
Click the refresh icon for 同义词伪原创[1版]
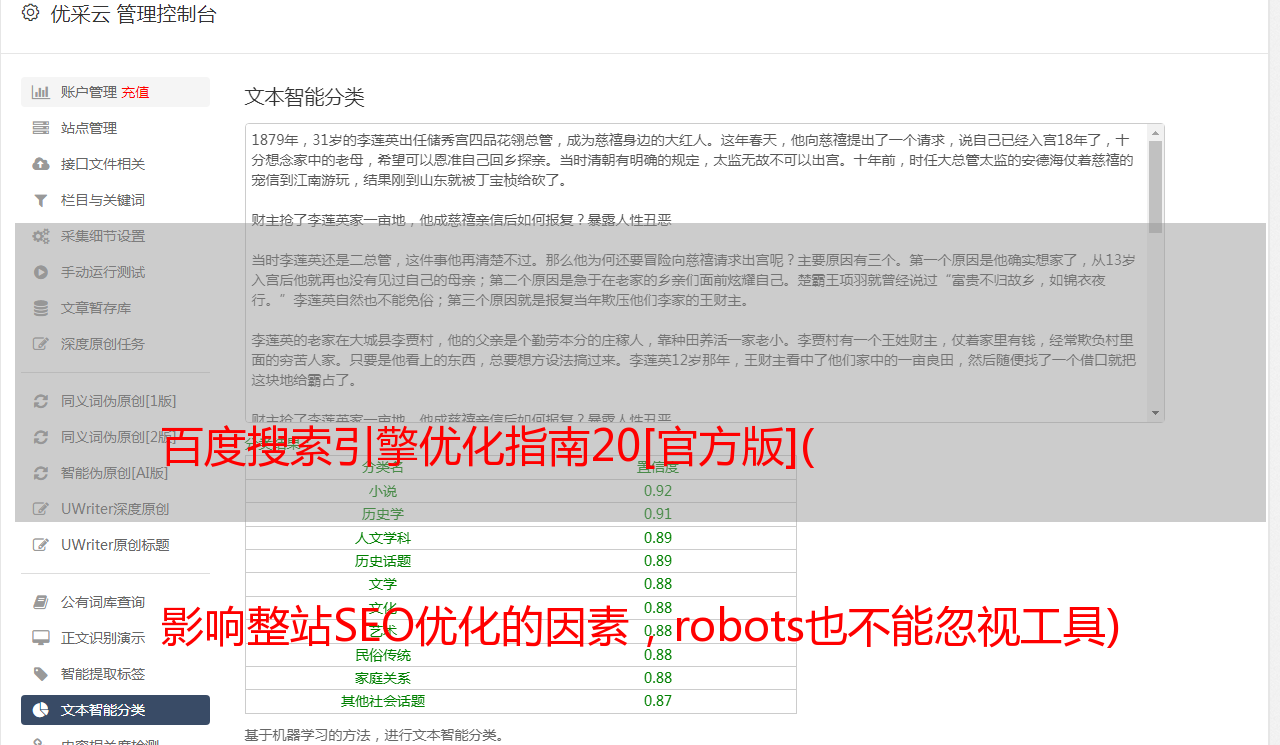pyautogui.click(x=40, y=401)
